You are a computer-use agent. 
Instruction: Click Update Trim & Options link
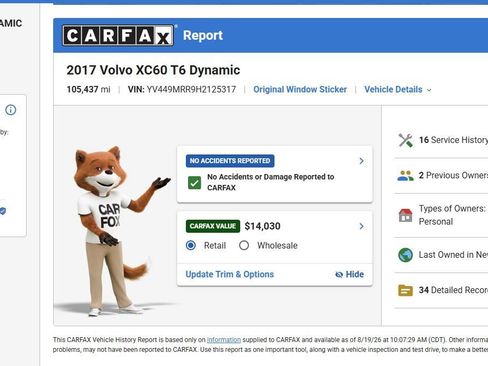tap(230, 274)
